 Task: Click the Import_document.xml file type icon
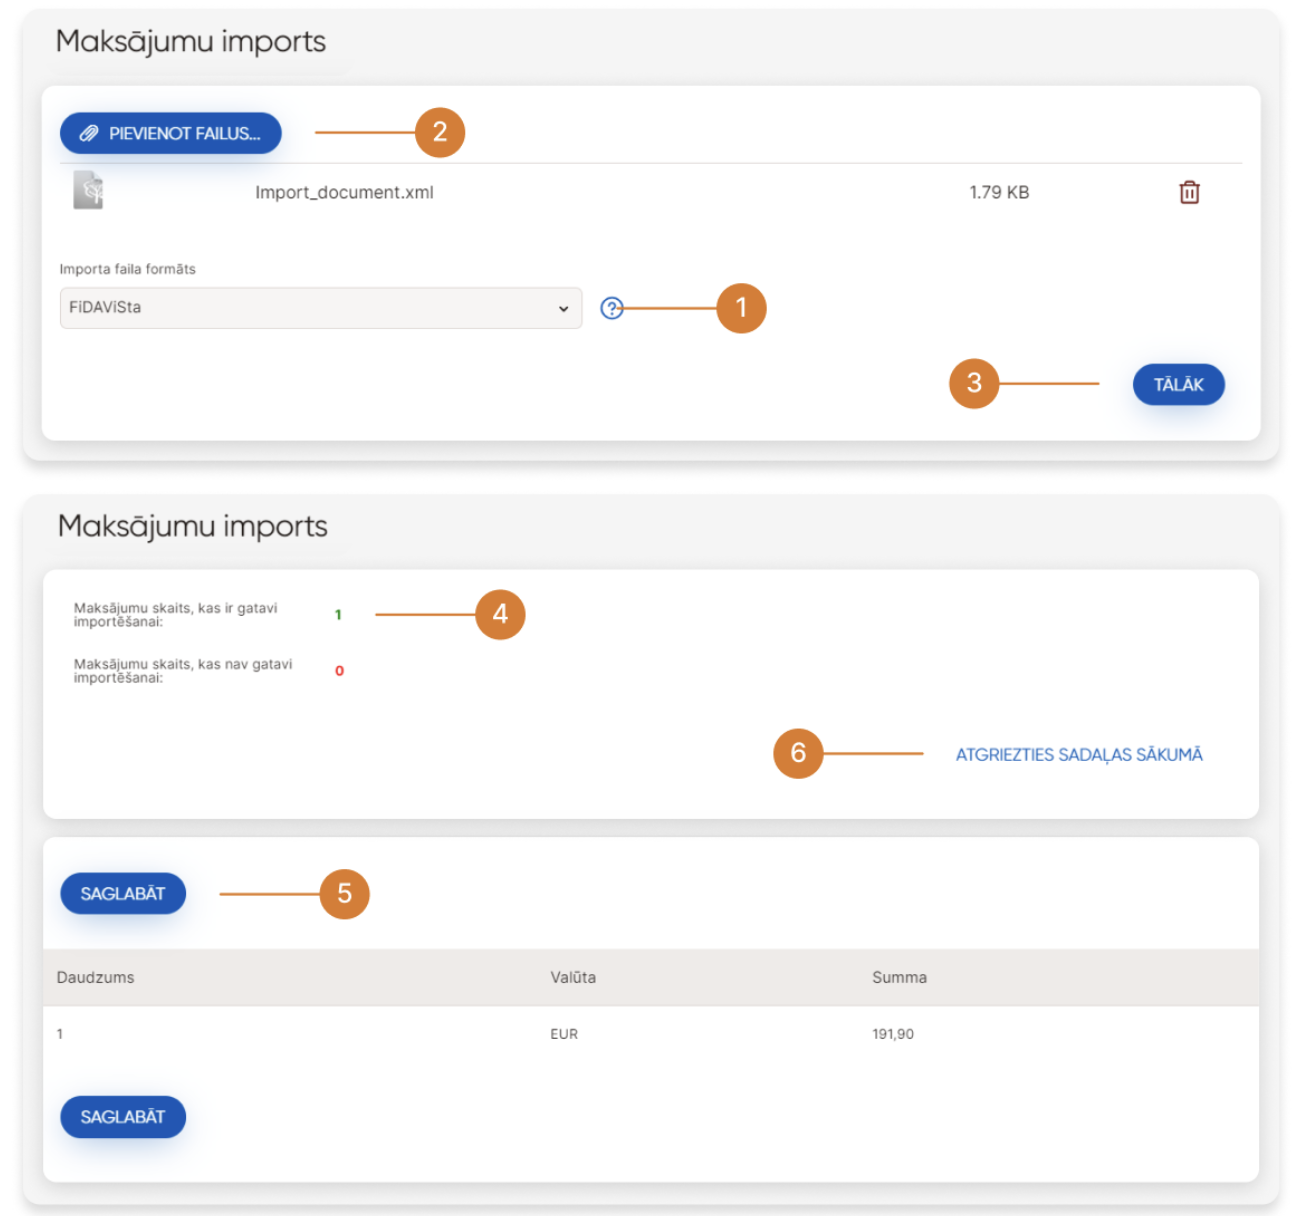coord(88,190)
